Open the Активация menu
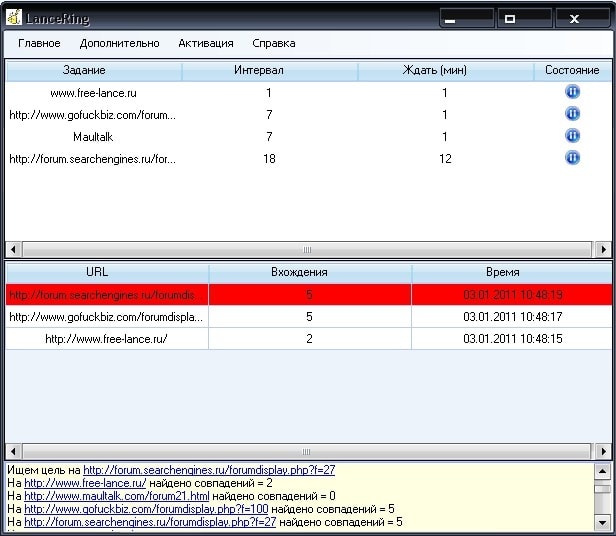Image resolution: width=616 pixels, height=536 pixels. (206, 43)
